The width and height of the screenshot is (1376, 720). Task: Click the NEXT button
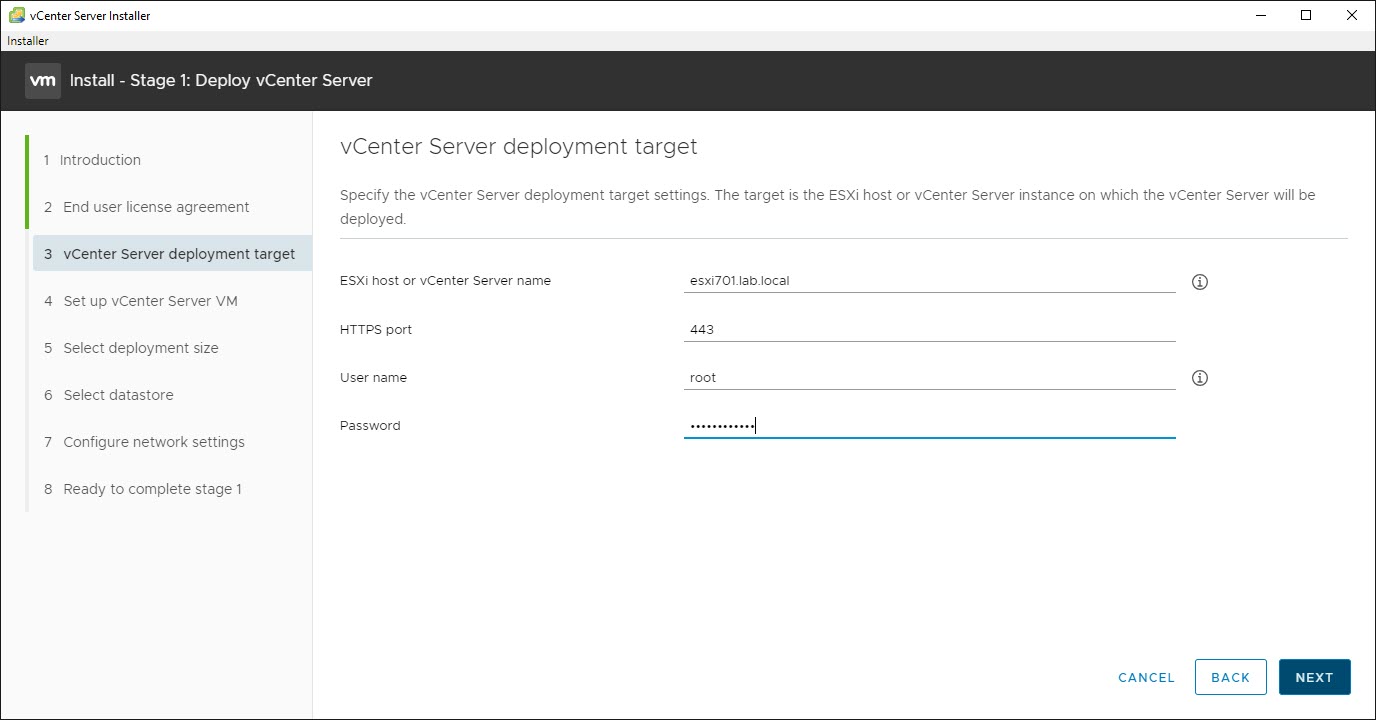(x=1314, y=677)
